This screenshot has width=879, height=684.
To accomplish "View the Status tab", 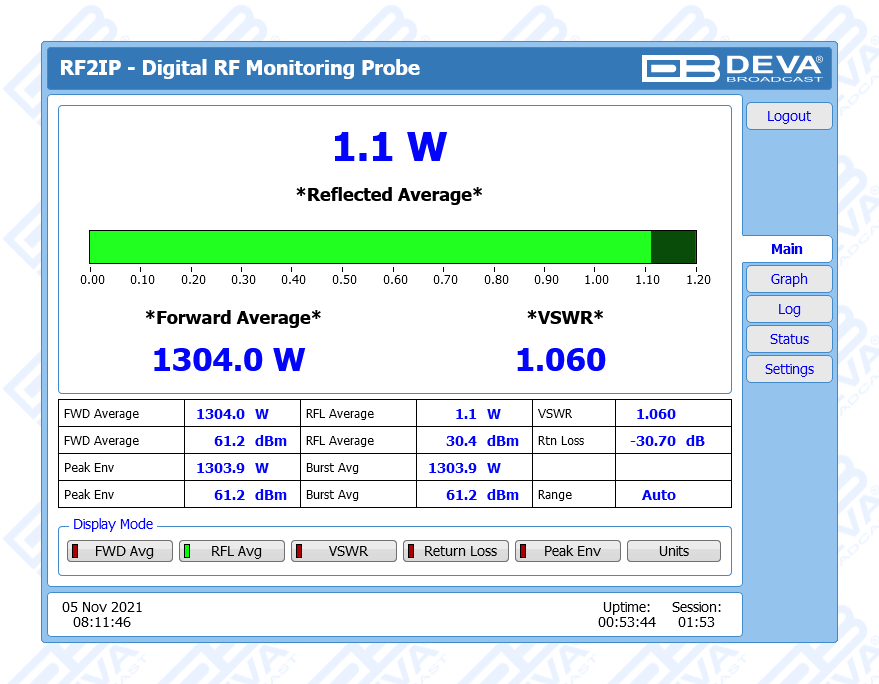I will pyautogui.click(x=788, y=339).
